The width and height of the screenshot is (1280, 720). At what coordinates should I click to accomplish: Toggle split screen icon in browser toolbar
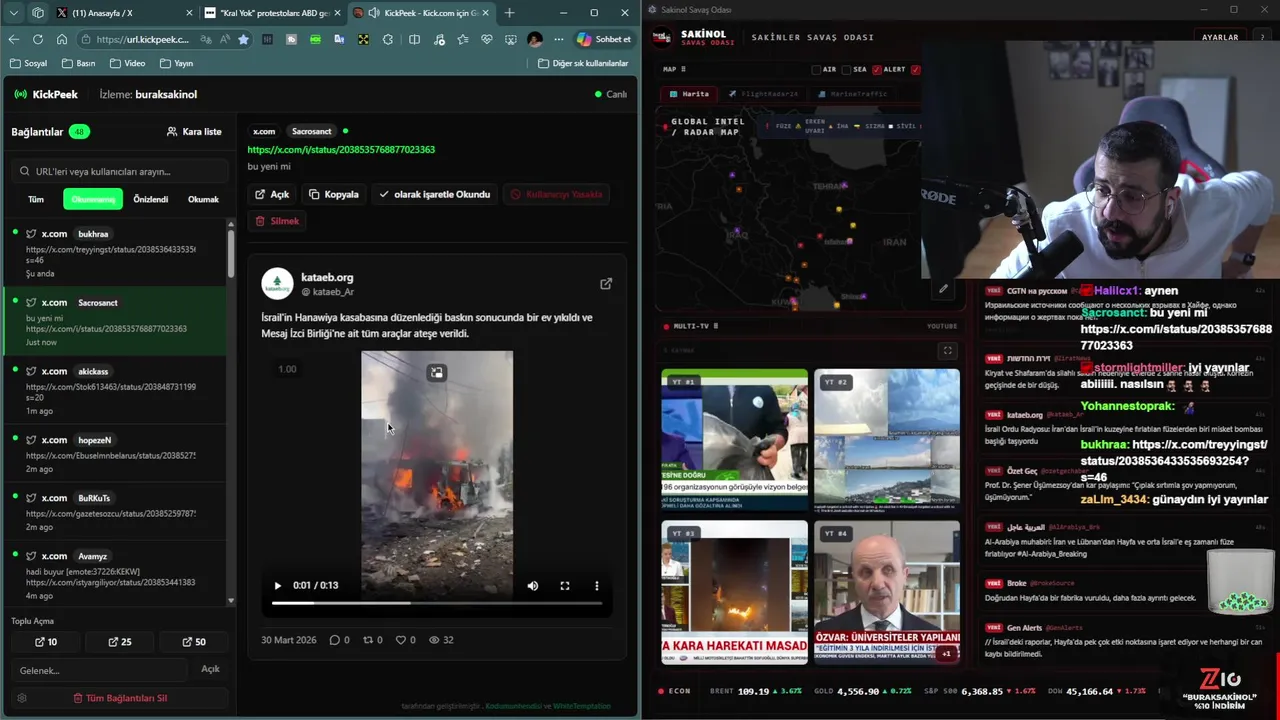pyautogui.click(x=414, y=39)
